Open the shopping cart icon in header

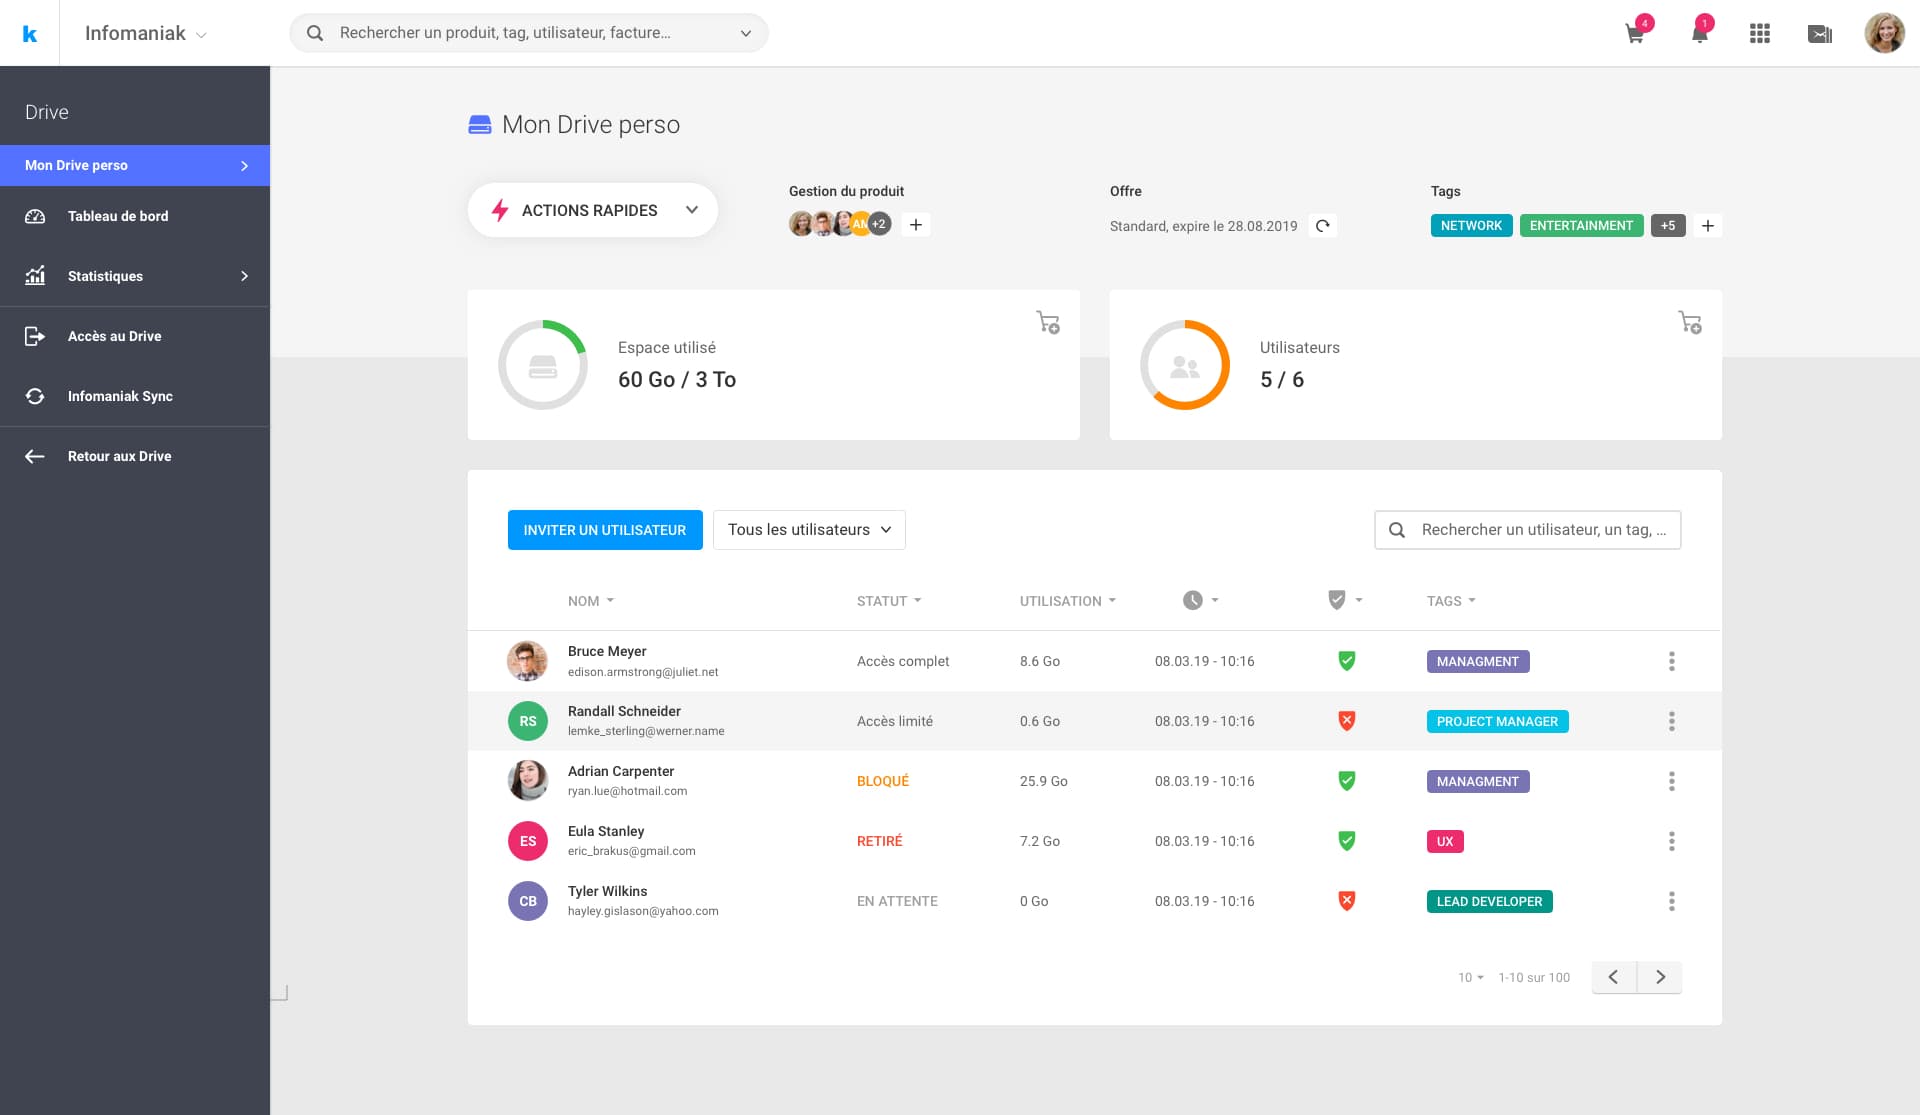click(x=1635, y=34)
